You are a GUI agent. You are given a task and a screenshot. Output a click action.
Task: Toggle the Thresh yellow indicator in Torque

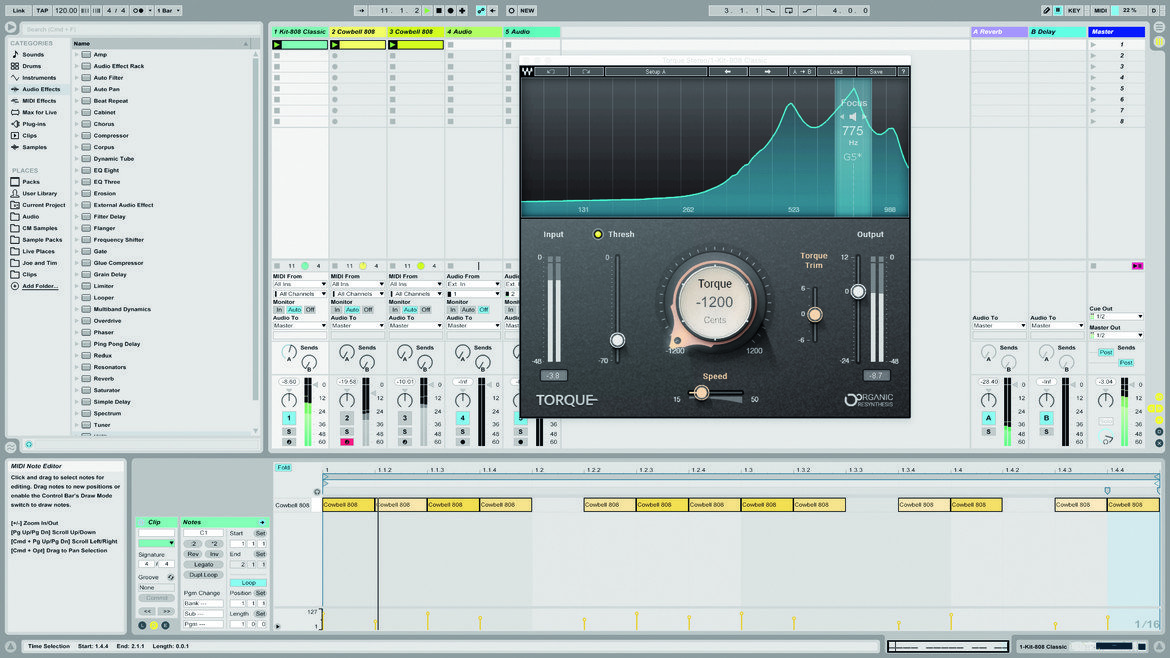pyautogui.click(x=598, y=234)
